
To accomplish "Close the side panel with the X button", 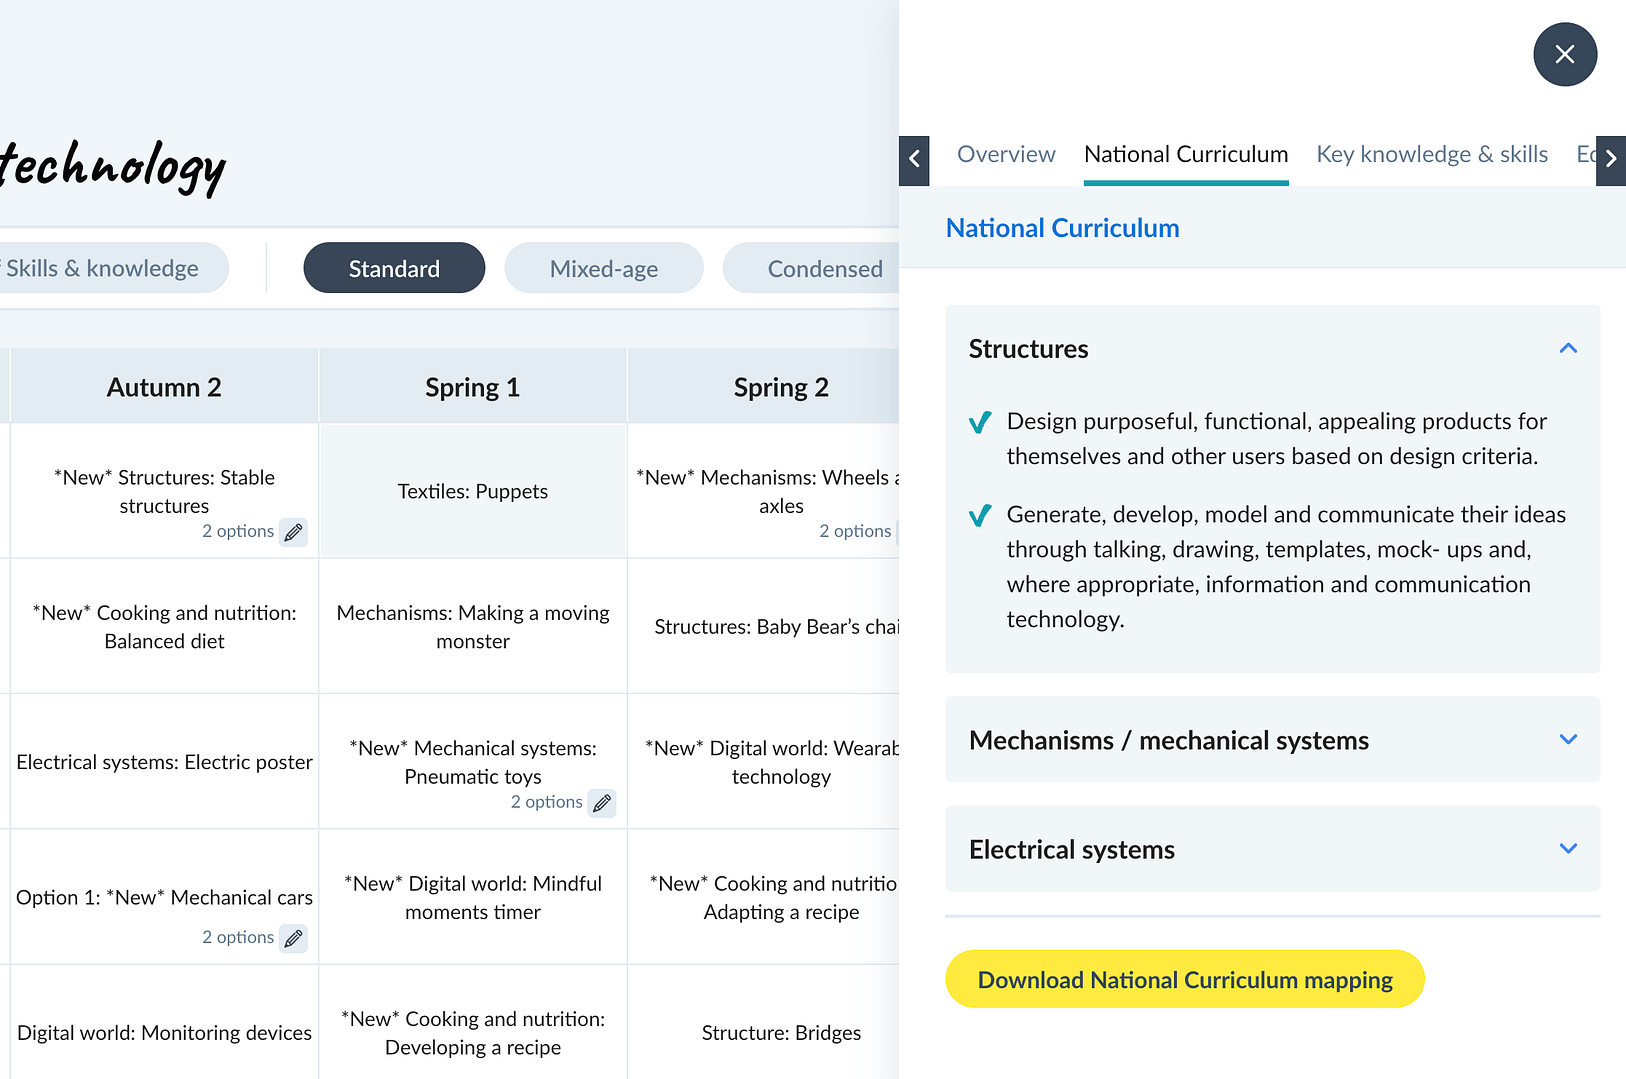I will coord(1565,54).
